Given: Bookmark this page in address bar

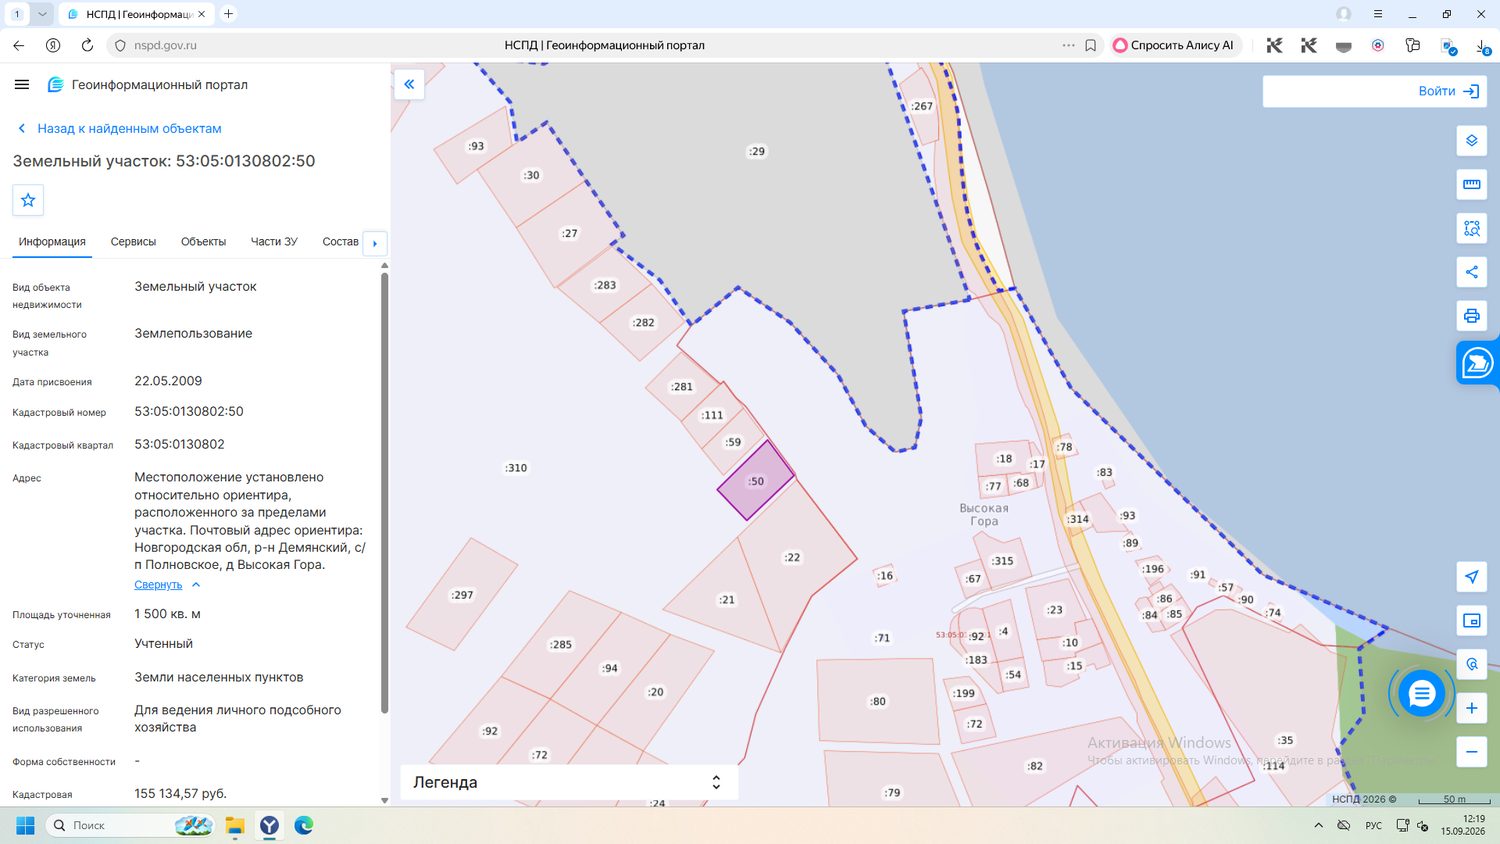Looking at the screenshot, I should pos(1090,45).
